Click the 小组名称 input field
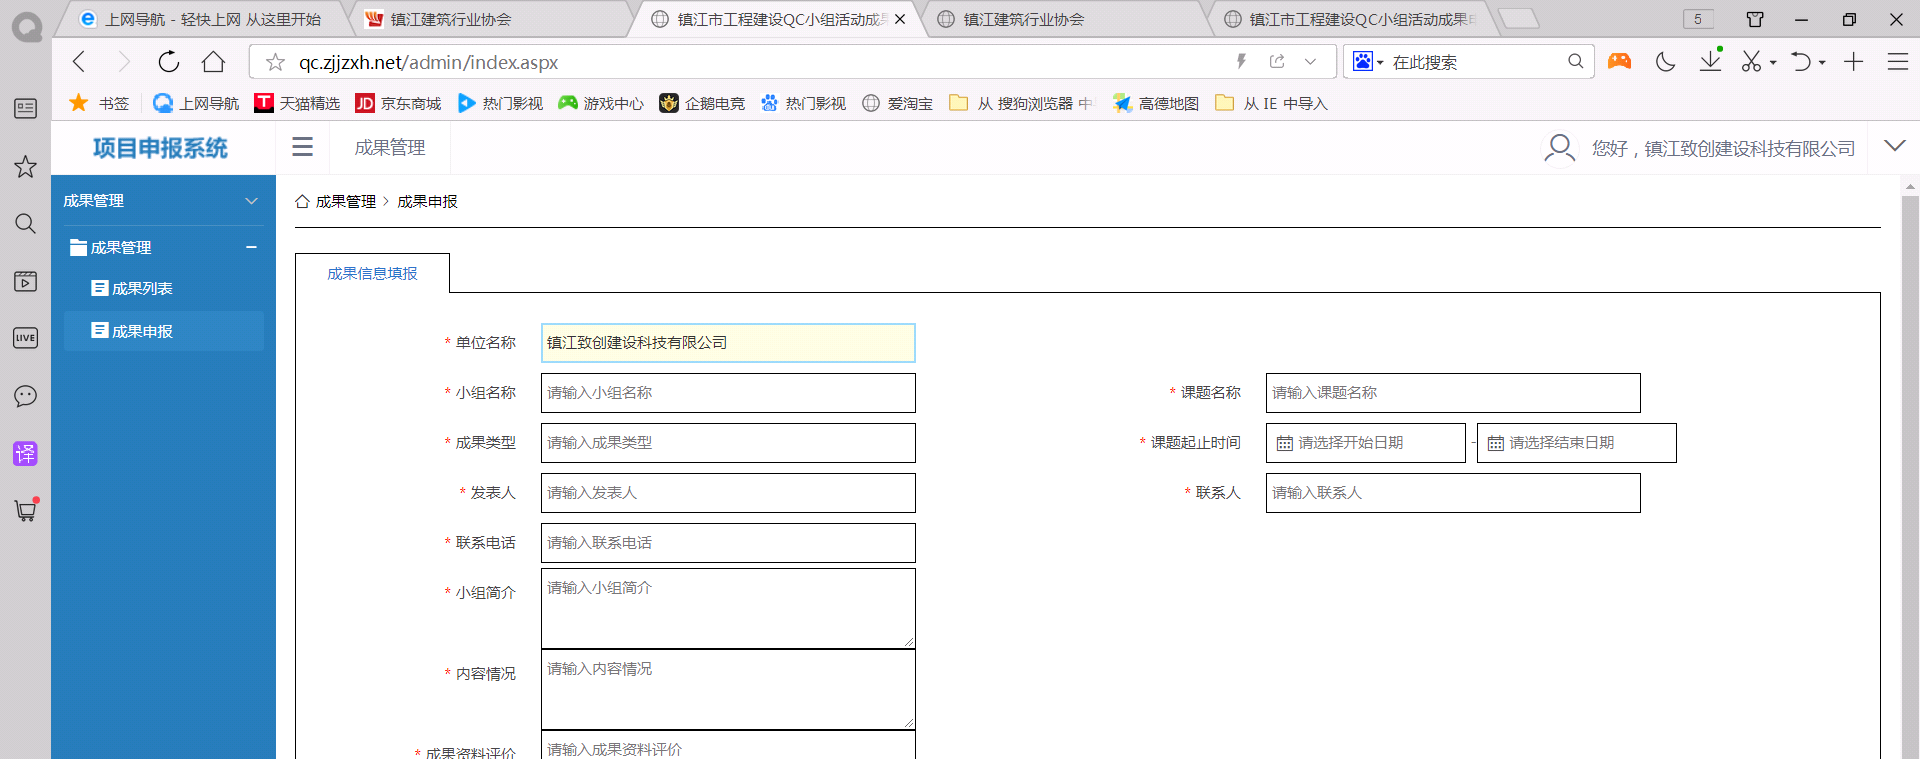Screen dimensions: 1920x759 tap(728, 393)
